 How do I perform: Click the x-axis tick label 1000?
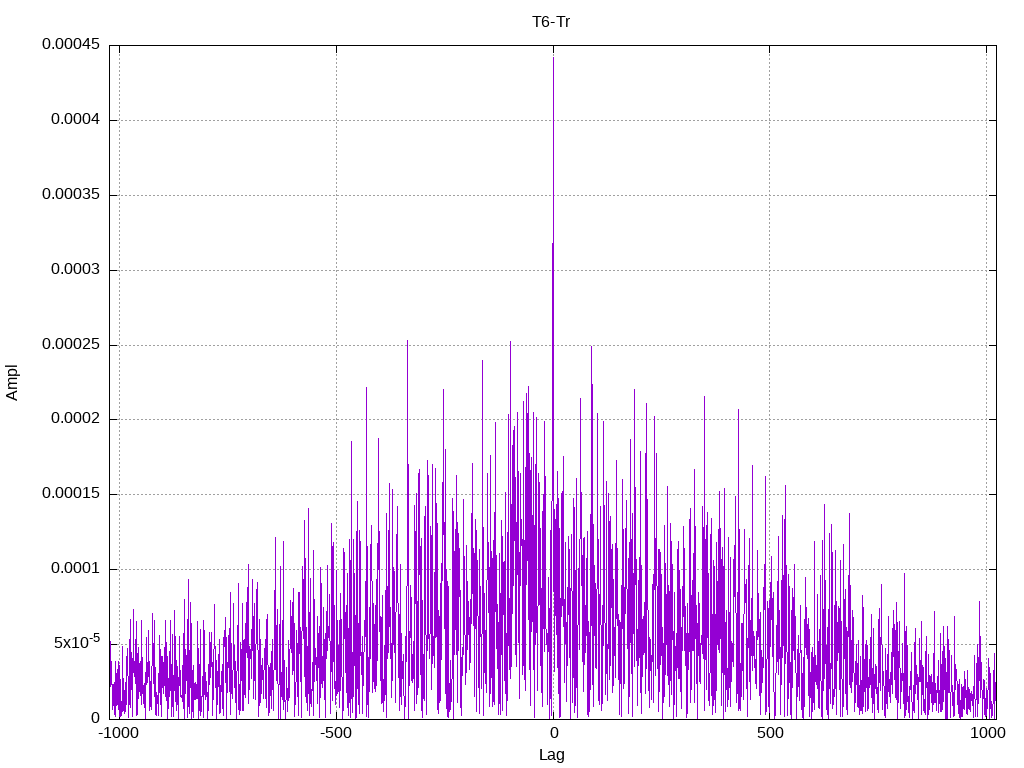point(987,733)
